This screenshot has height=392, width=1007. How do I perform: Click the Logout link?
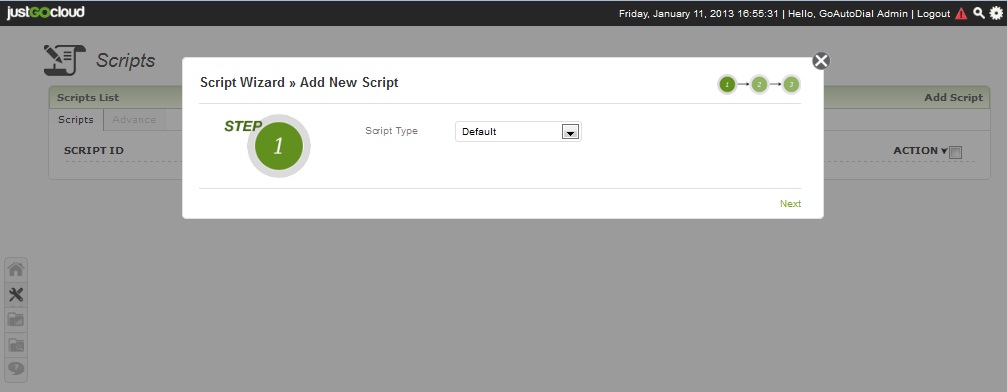pos(933,13)
